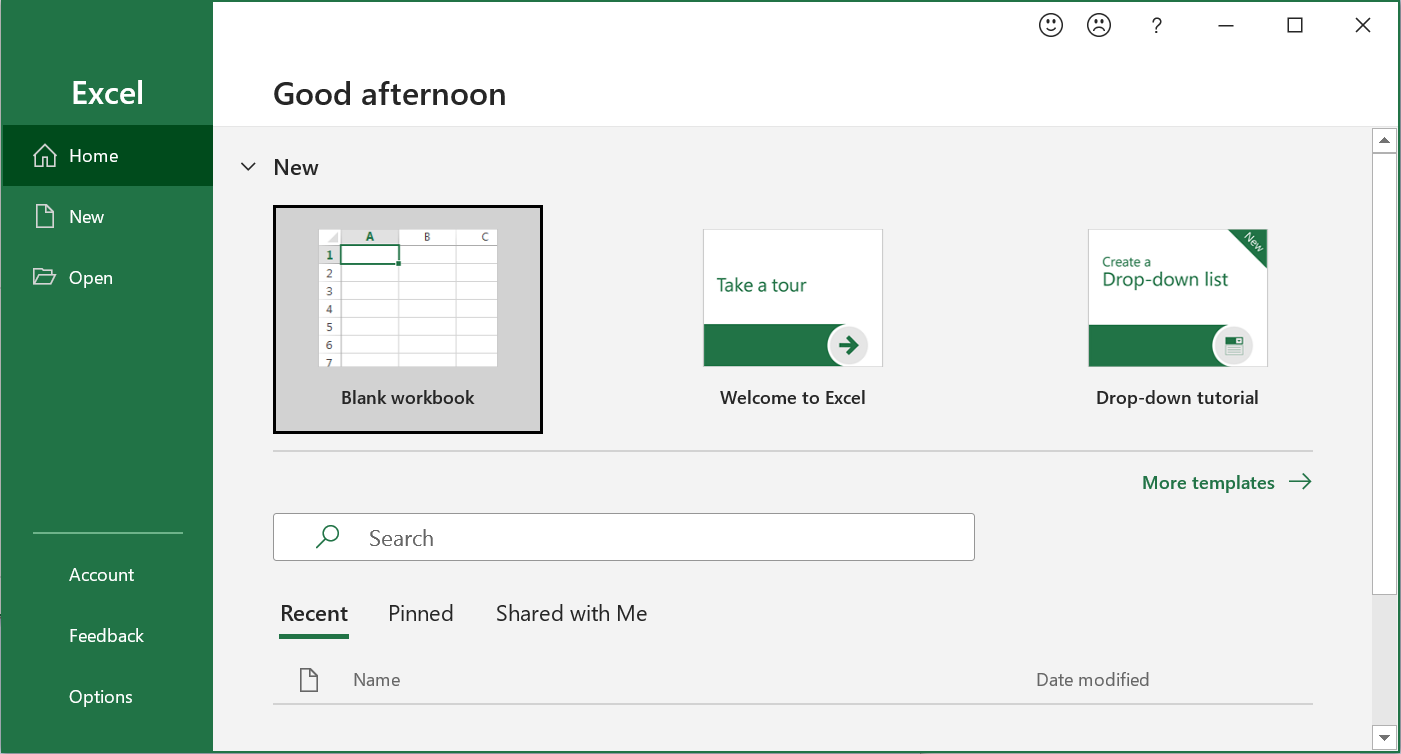1401x754 pixels.
Task: Click the smiley face feedback icon
Action: coord(1051,25)
